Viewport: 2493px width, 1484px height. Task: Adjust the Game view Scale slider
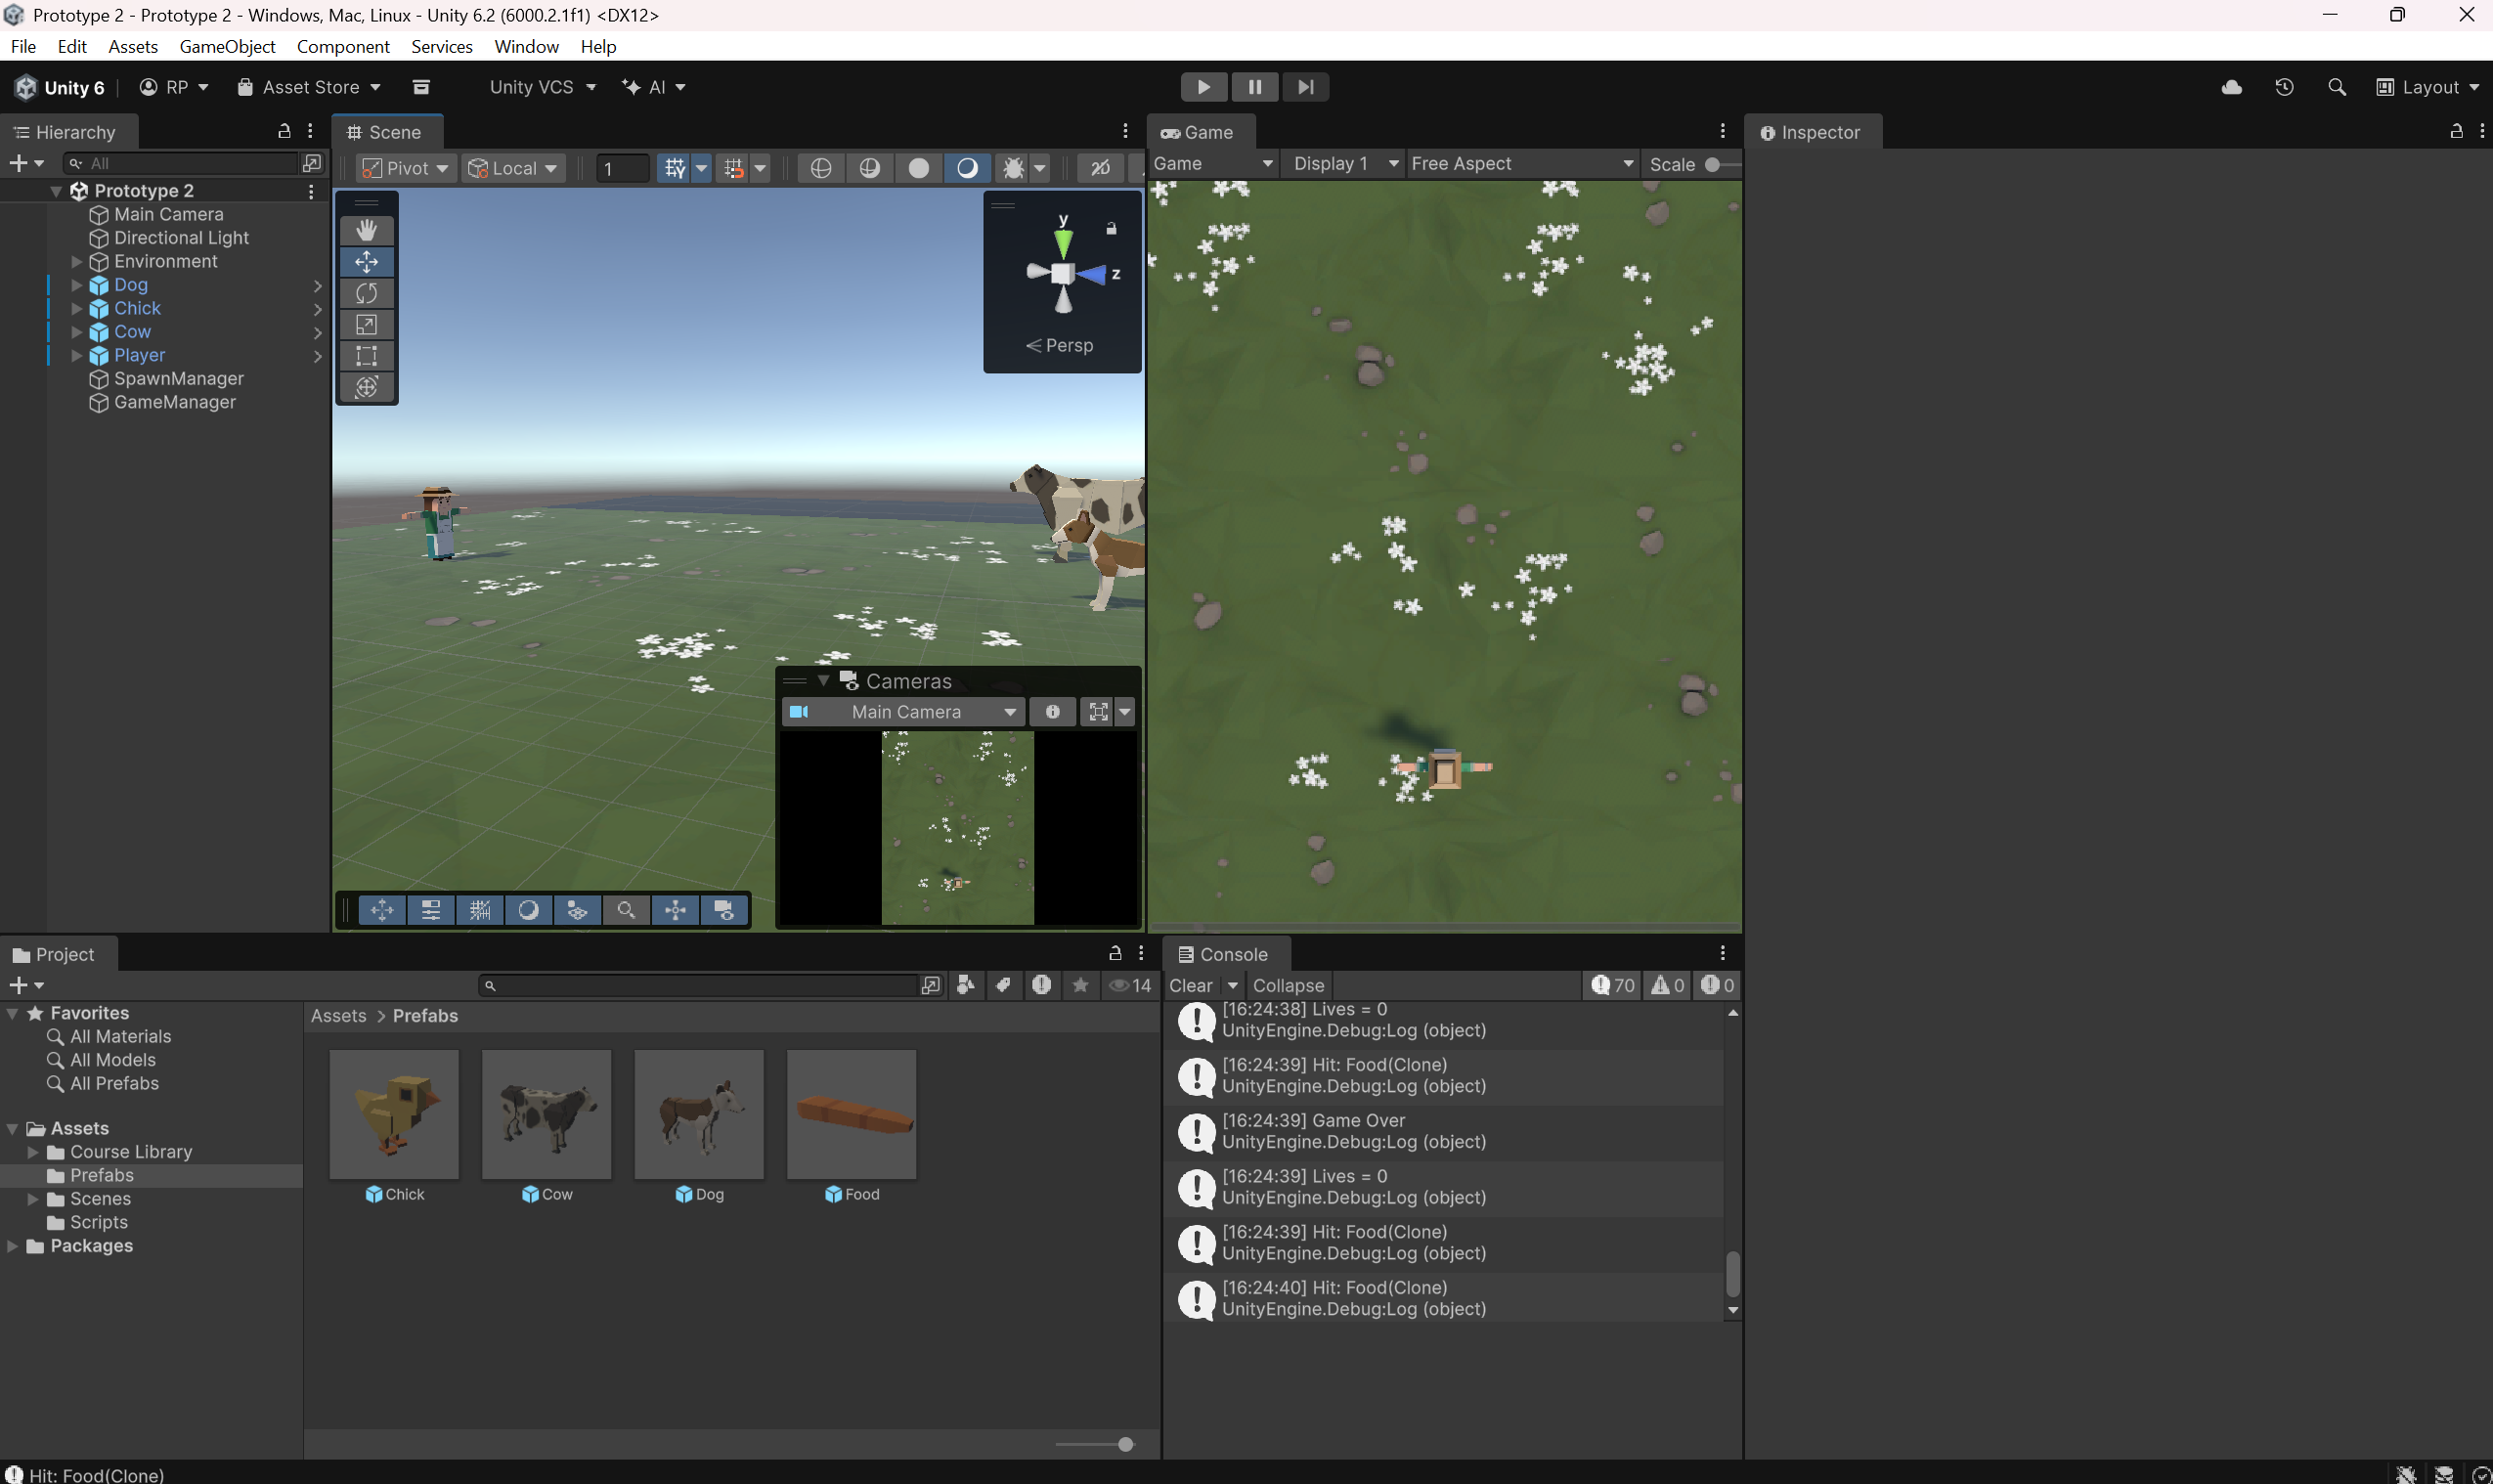pos(1722,164)
